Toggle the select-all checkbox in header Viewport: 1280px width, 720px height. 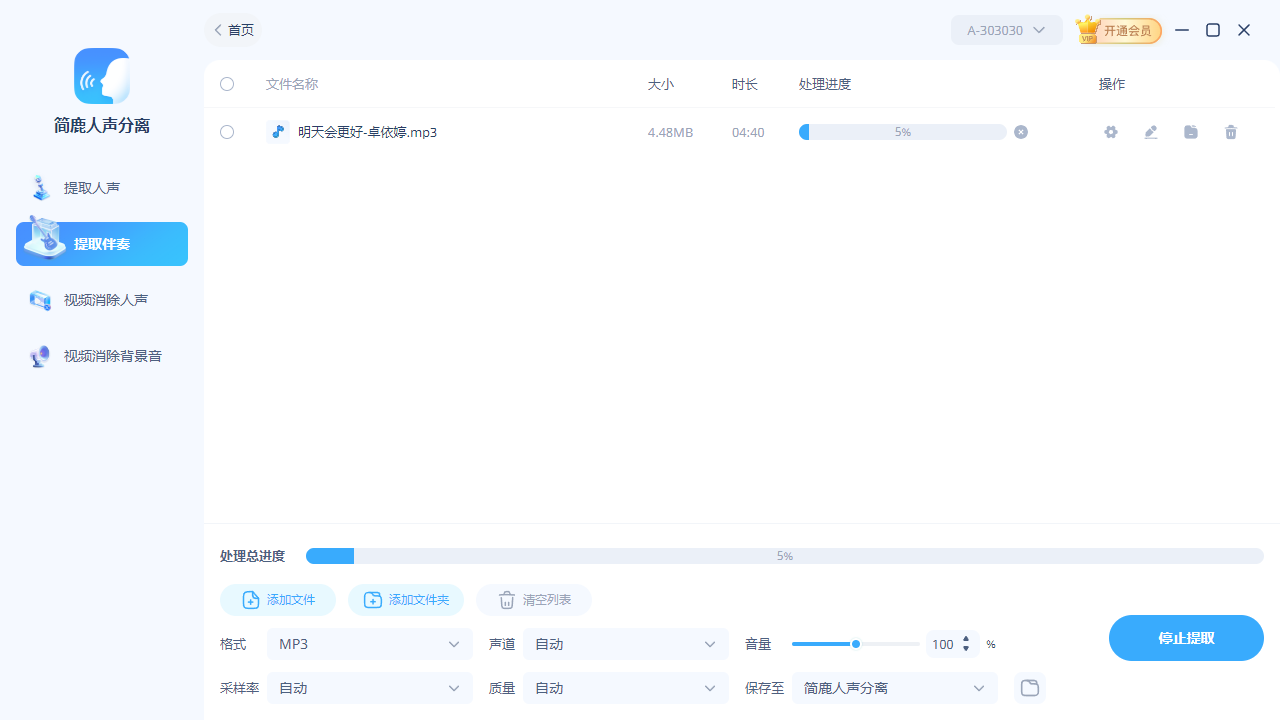[x=227, y=84]
